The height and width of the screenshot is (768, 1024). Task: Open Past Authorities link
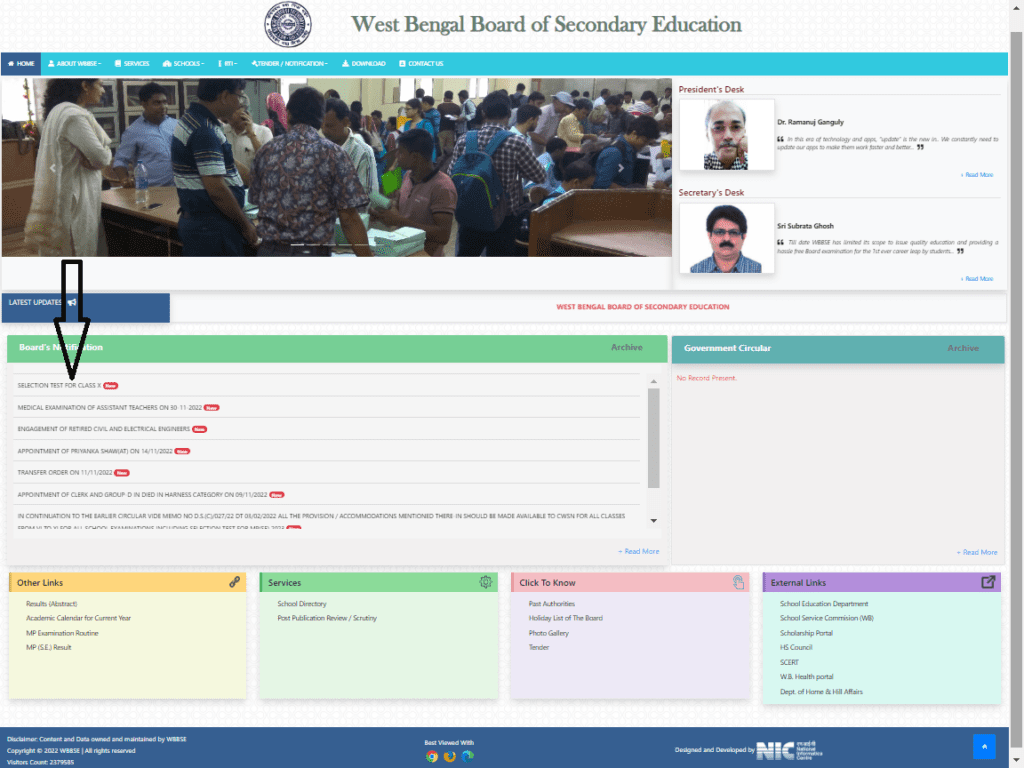(x=552, y=604)
